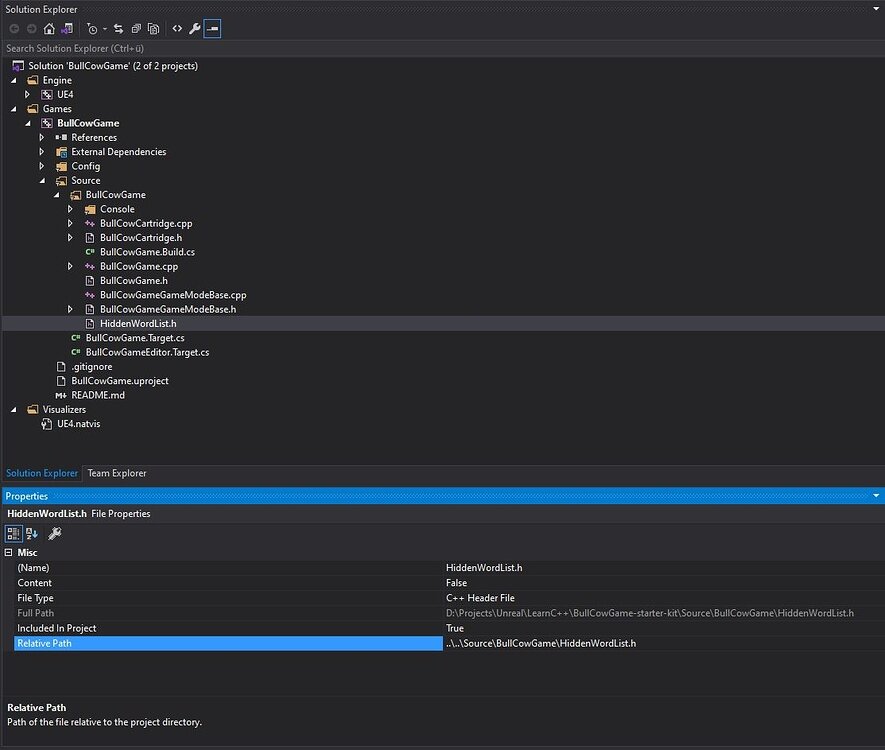
Task: Click the Home icon in Solution Explorer toolbar
Action: point(48,29)
